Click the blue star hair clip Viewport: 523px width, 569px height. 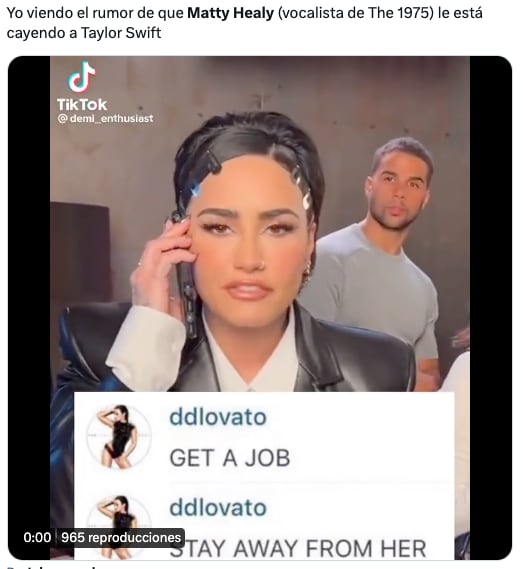click(x=195, y=189)
